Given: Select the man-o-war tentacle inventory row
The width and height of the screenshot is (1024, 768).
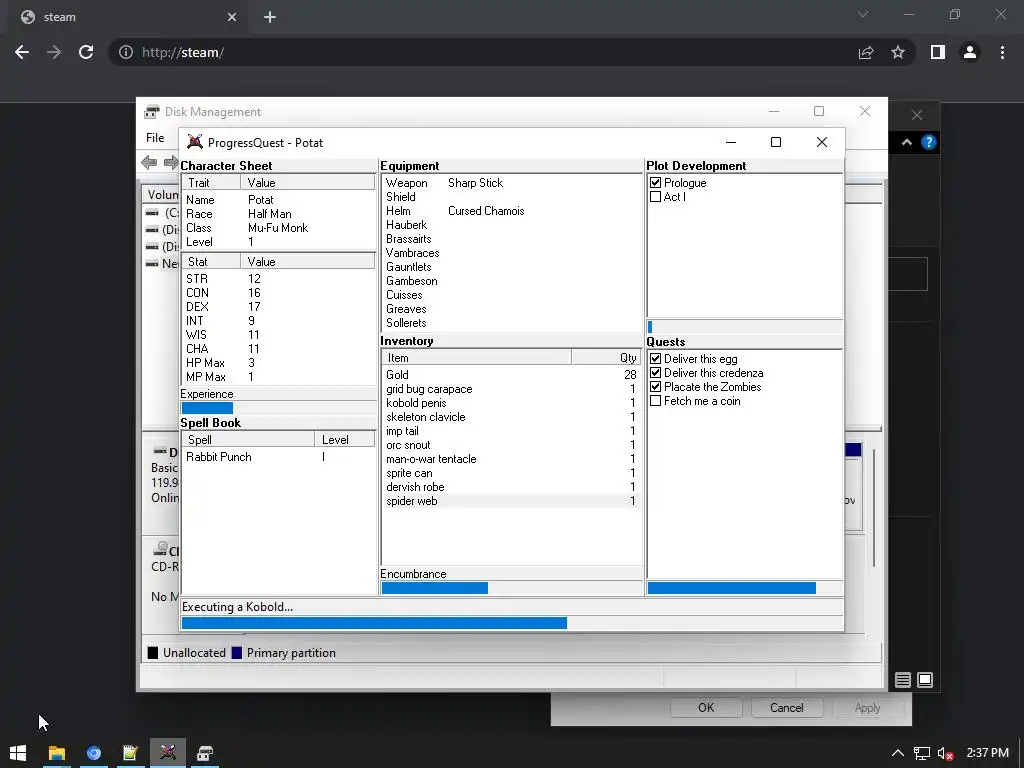Looking at the screenshot, I should (511, 459).
